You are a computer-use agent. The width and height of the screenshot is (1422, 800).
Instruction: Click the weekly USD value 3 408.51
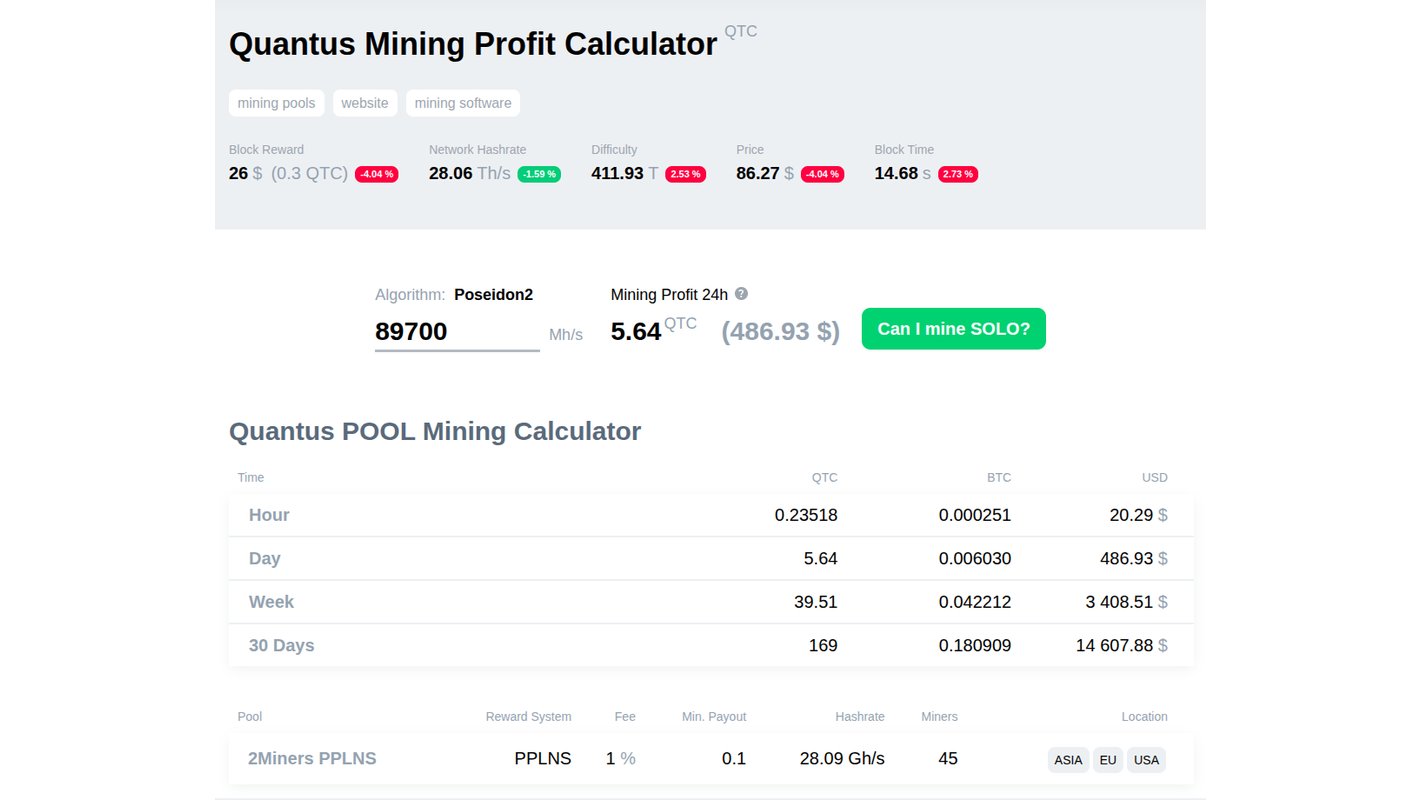click(1119, 602)
